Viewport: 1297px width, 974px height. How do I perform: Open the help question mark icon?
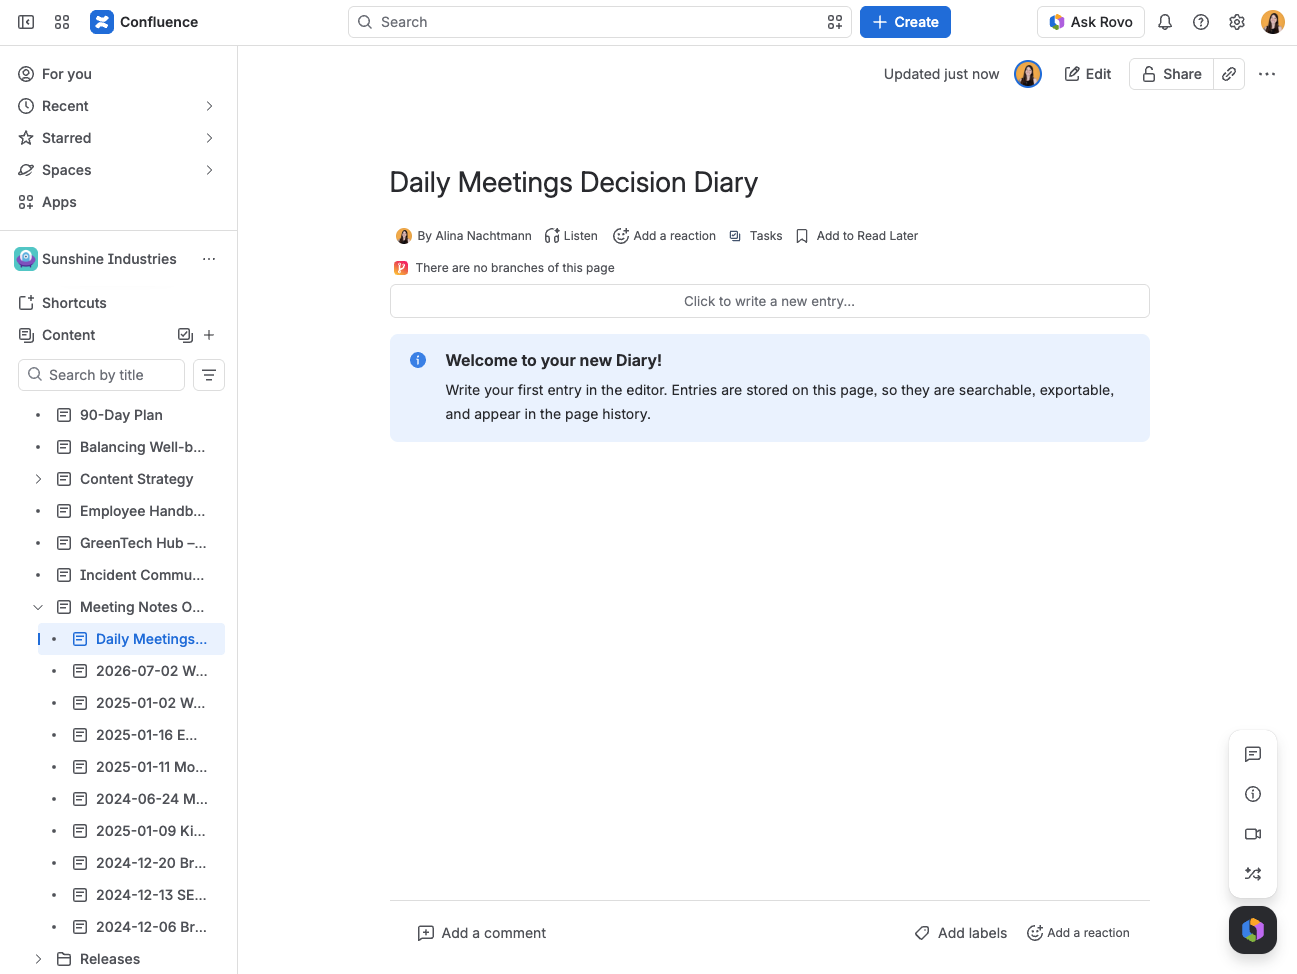(1201, 22)
